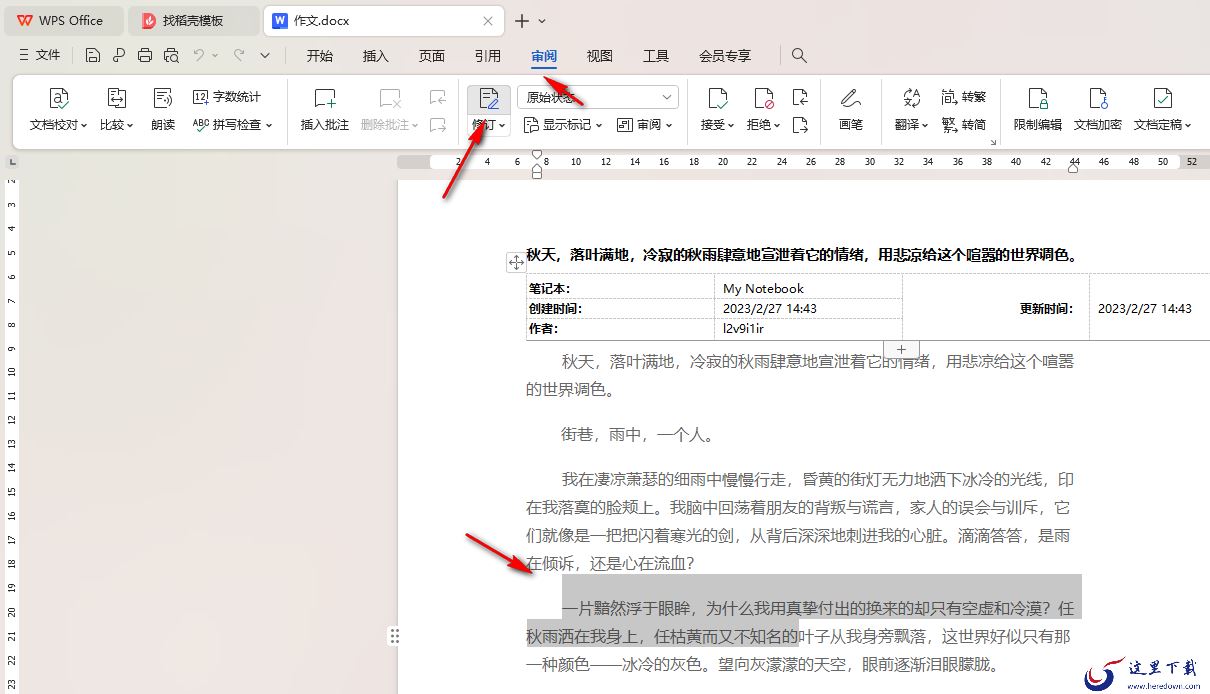Screen dimensions: 1210x694
Task: Expand the 拼写检查 dropdown
Action: coord(269,125)
